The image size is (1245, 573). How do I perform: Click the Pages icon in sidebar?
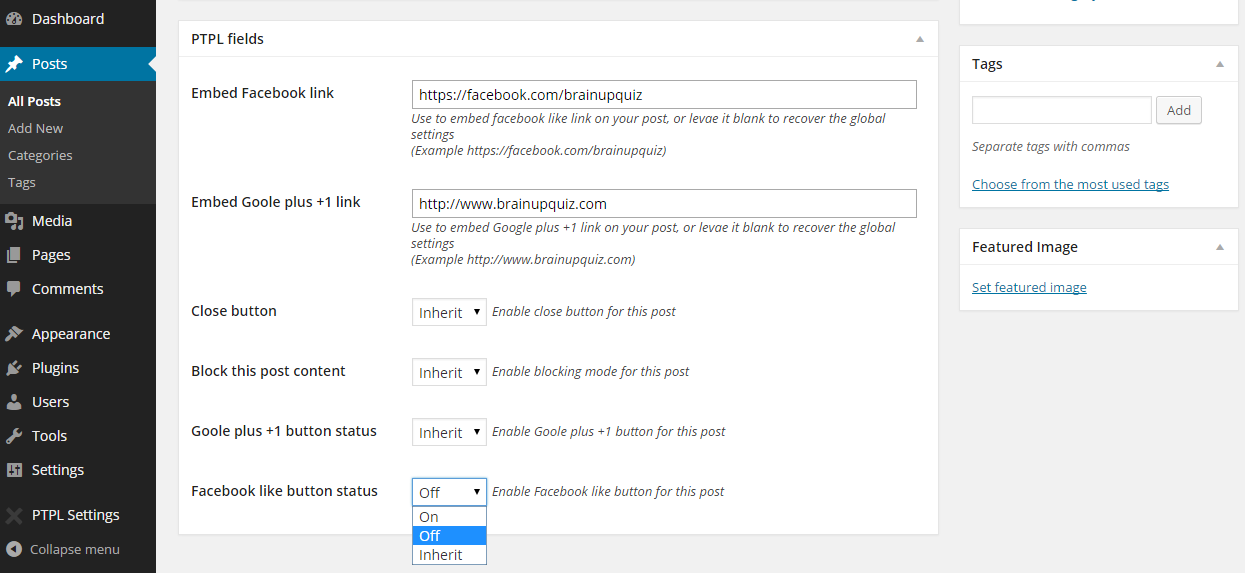pos(14,255)
